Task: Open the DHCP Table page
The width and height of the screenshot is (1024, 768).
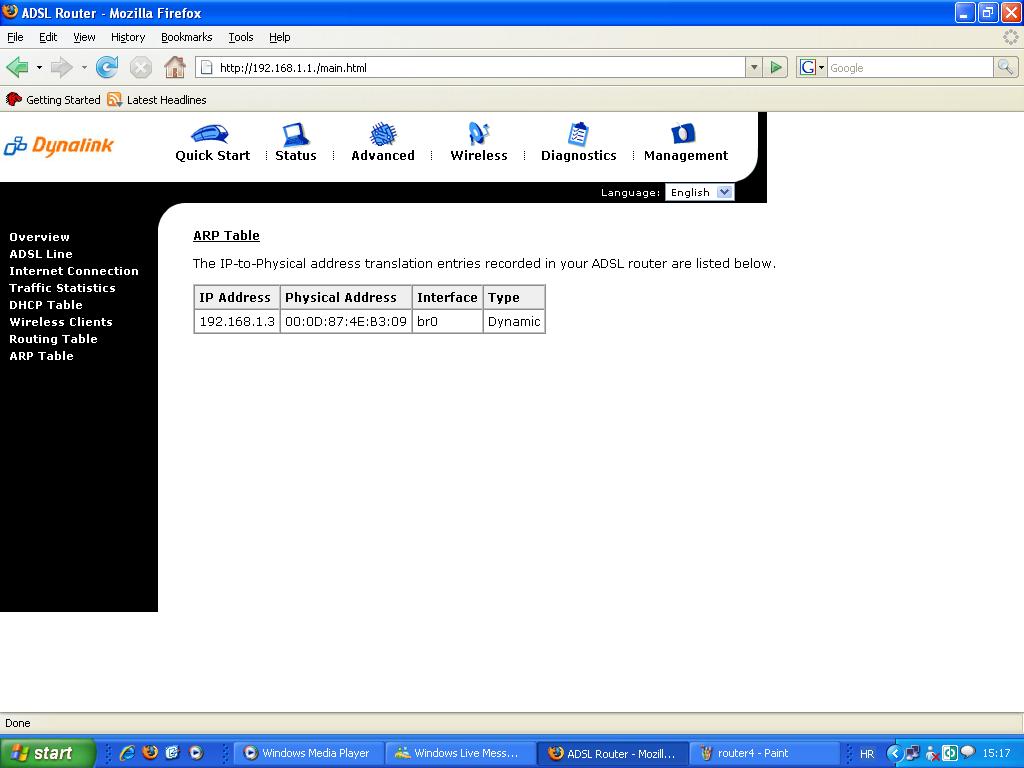Action: (46, 305)
